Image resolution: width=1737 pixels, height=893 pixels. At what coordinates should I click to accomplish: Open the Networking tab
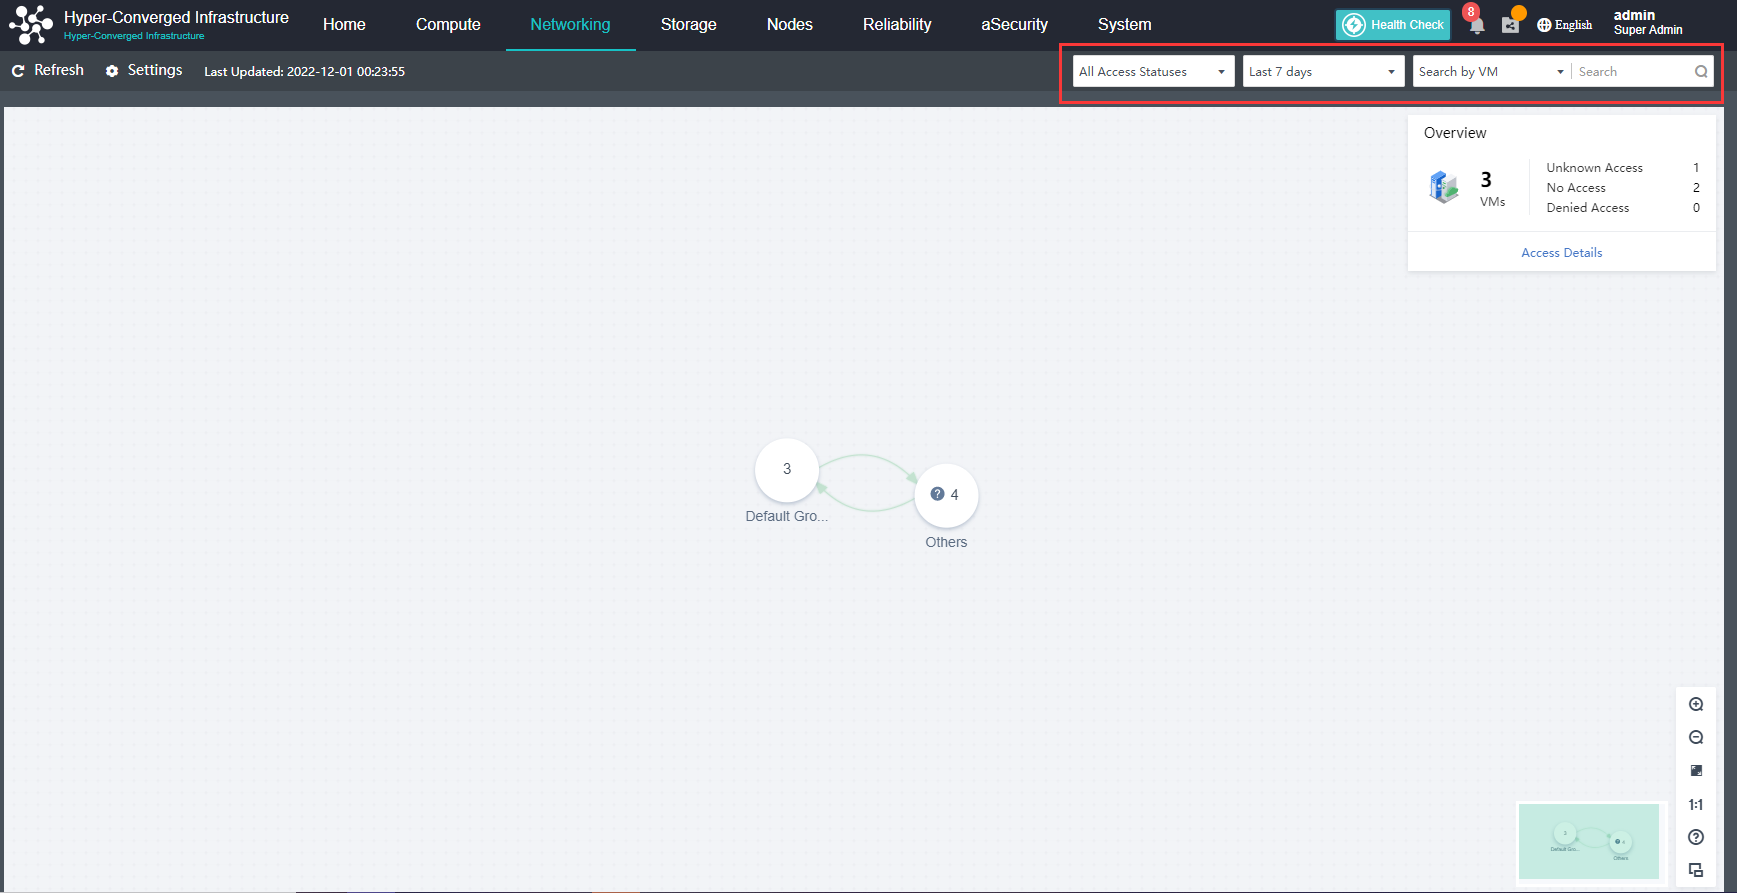click(570, 25)
